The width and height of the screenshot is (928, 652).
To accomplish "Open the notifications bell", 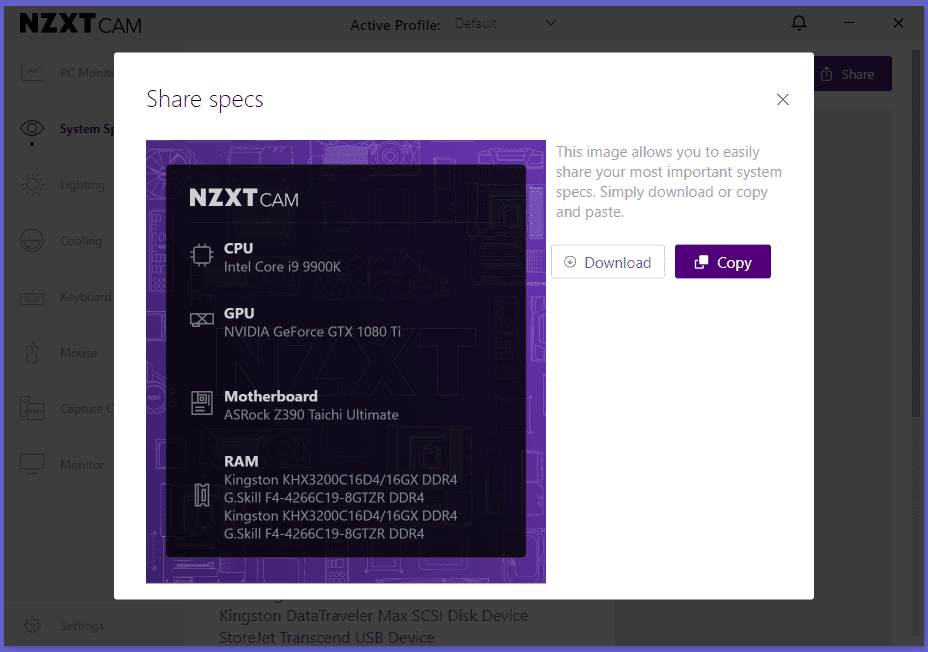I will pos(799,23).
